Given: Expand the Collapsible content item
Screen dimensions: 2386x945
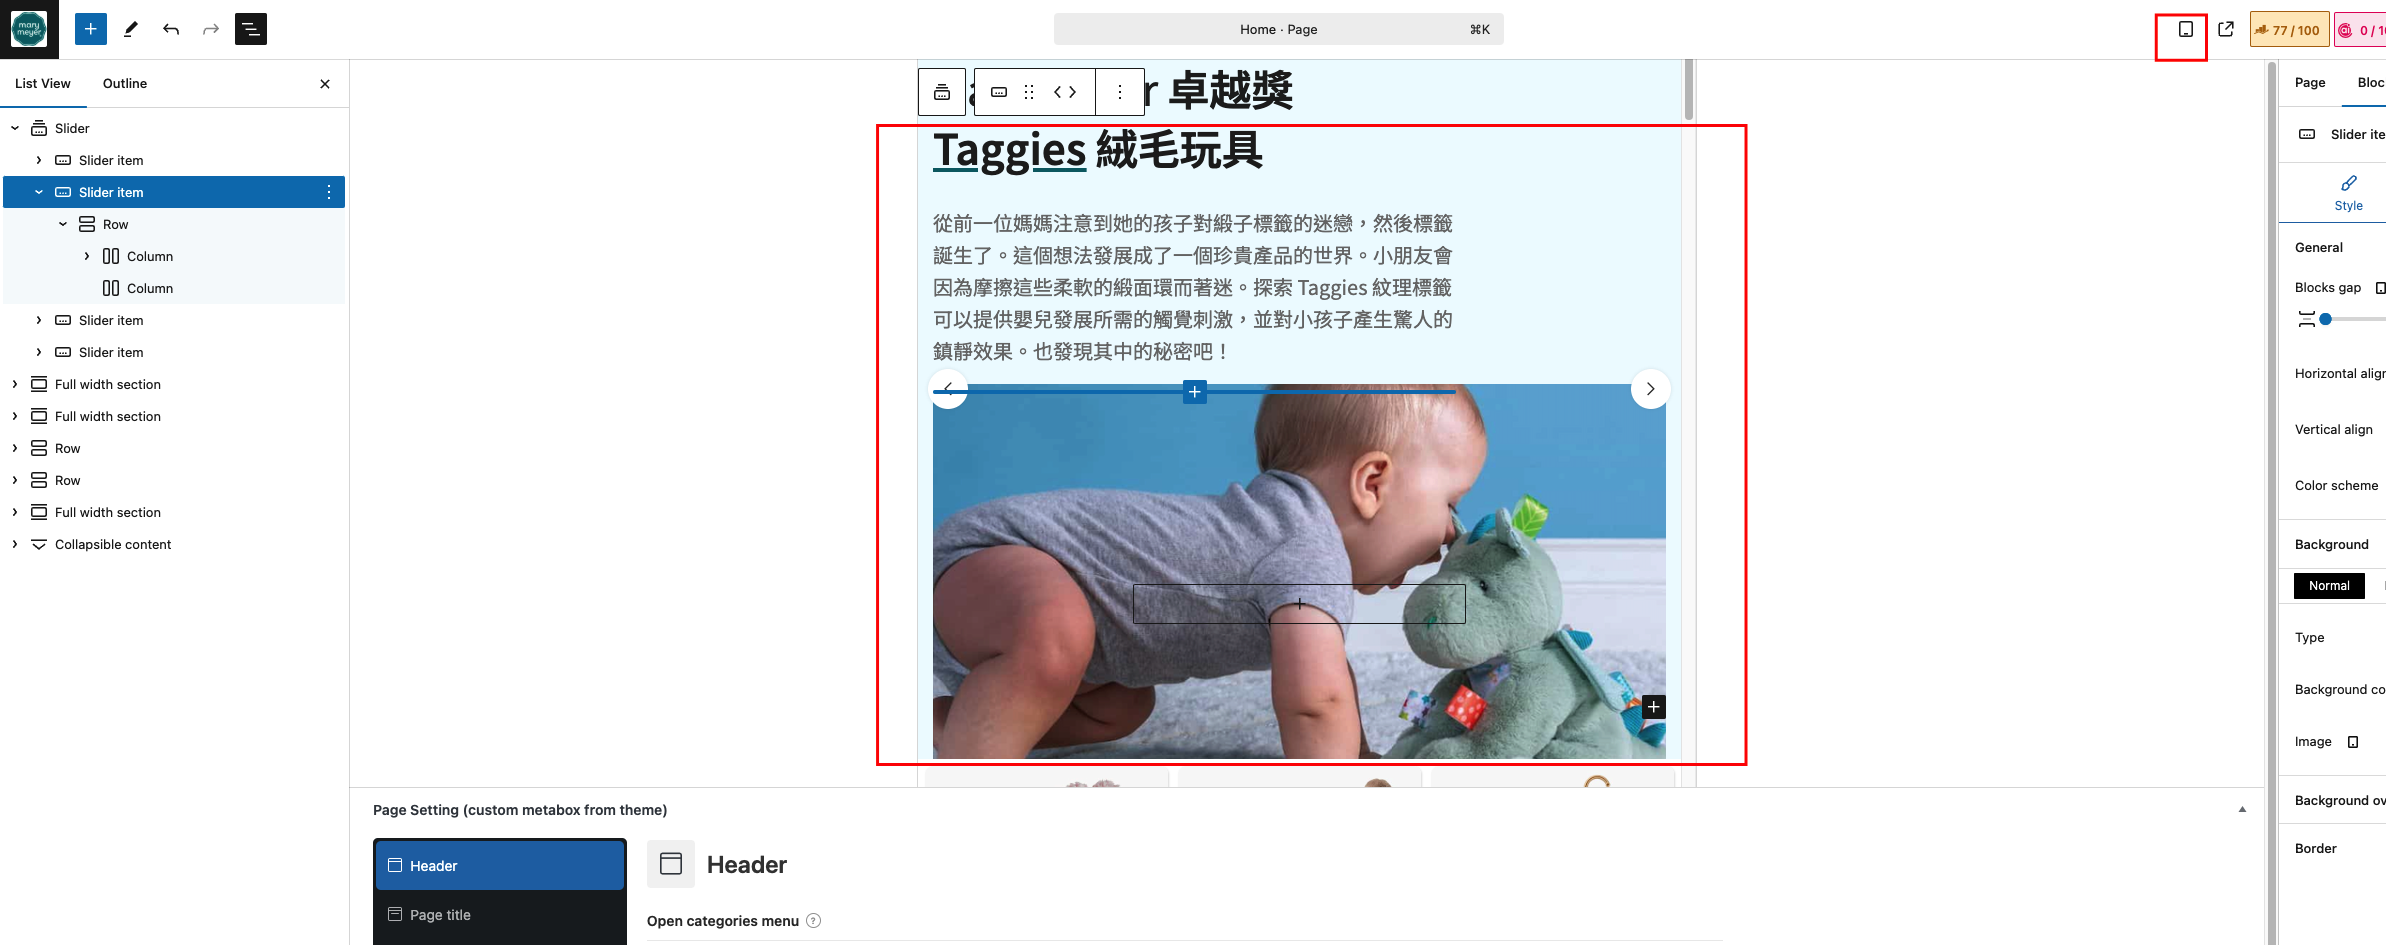Looking at the screenshot, I should [x=15, y=544].
